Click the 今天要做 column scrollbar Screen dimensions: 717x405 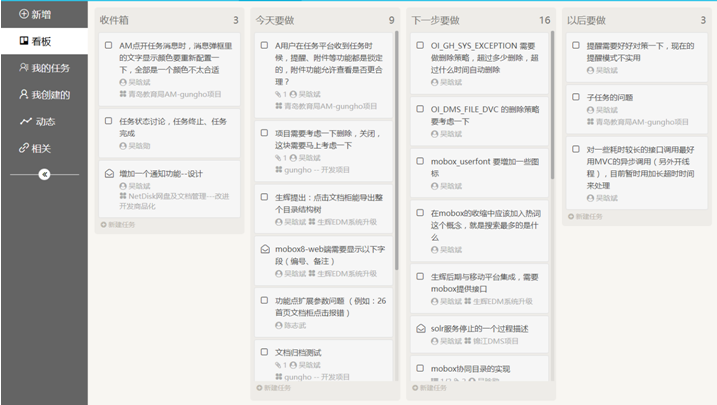tap(397, 150)
